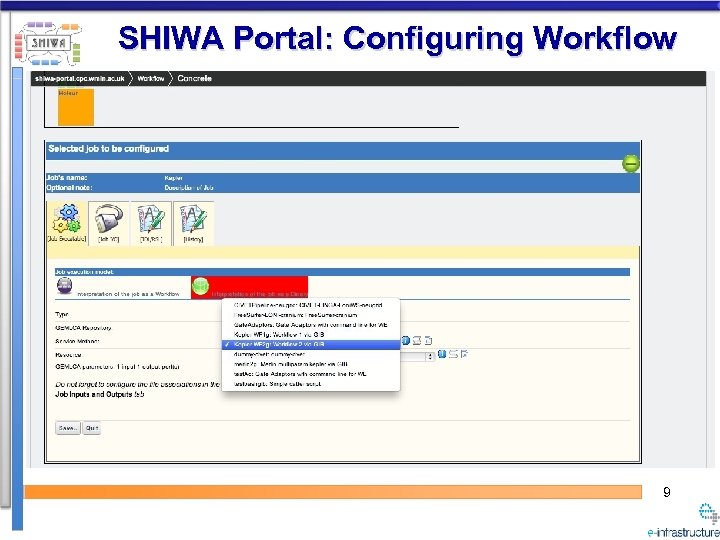Choose FreeSurfer-LONI-cranium option
Screen dimensions: 720x540
310,315
